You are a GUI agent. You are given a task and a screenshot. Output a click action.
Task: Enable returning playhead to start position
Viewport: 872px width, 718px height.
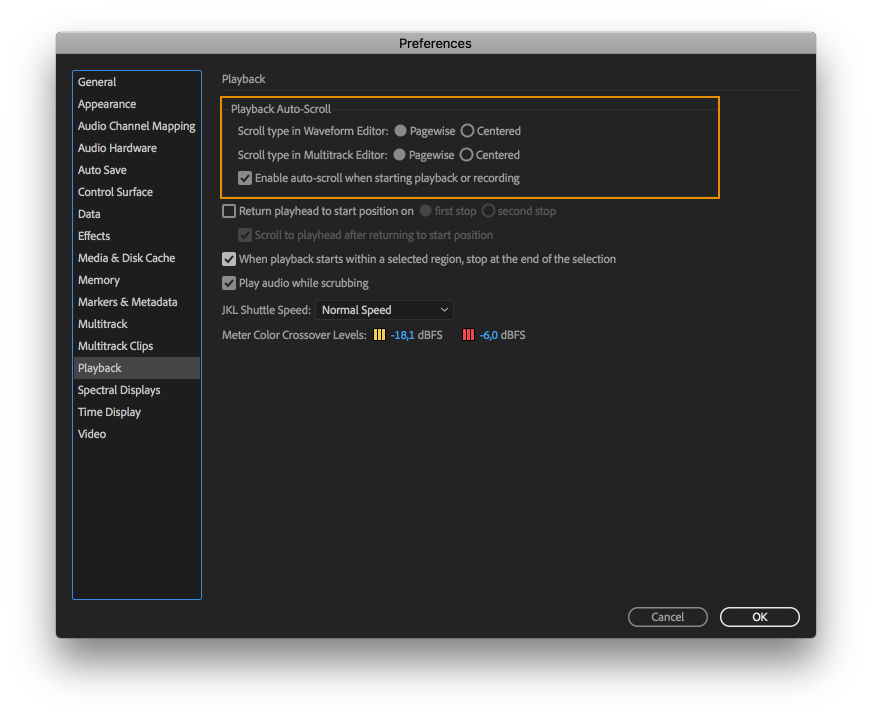(x=229, y=211)
